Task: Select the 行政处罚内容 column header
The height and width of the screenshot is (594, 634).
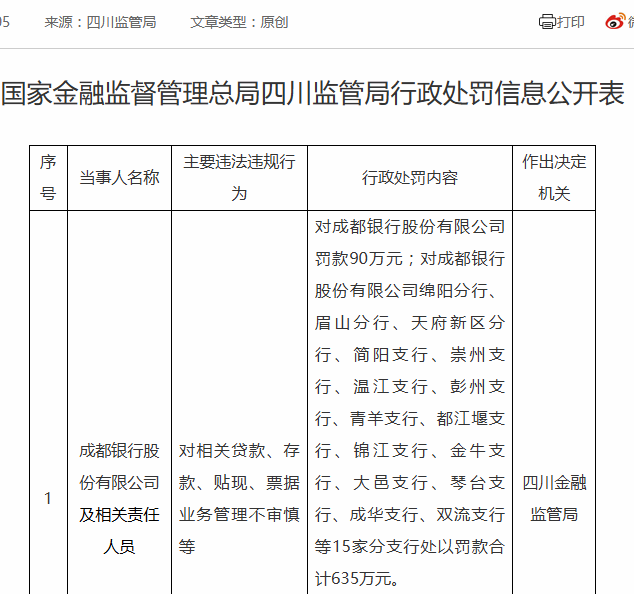Action: click(410, 178)
